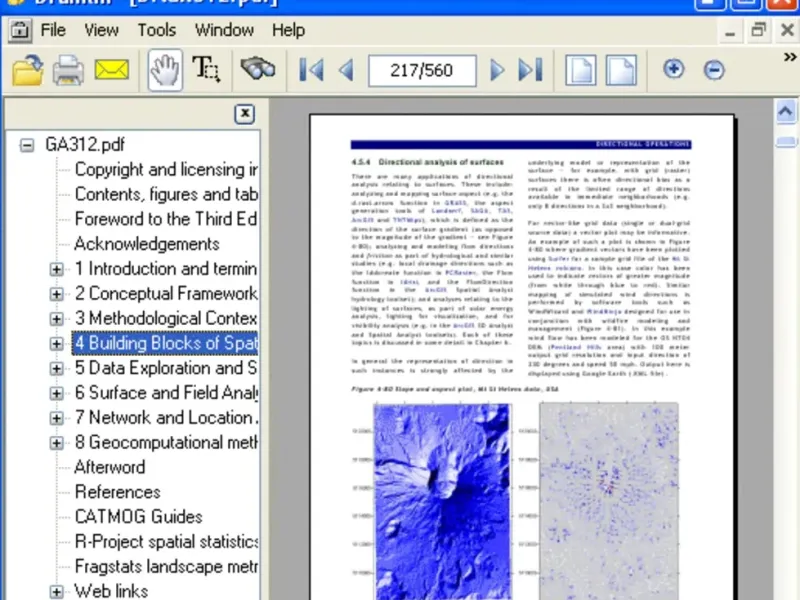
Task: Select 8 Geocomputational methods bookmark
Action: (166, 442)
